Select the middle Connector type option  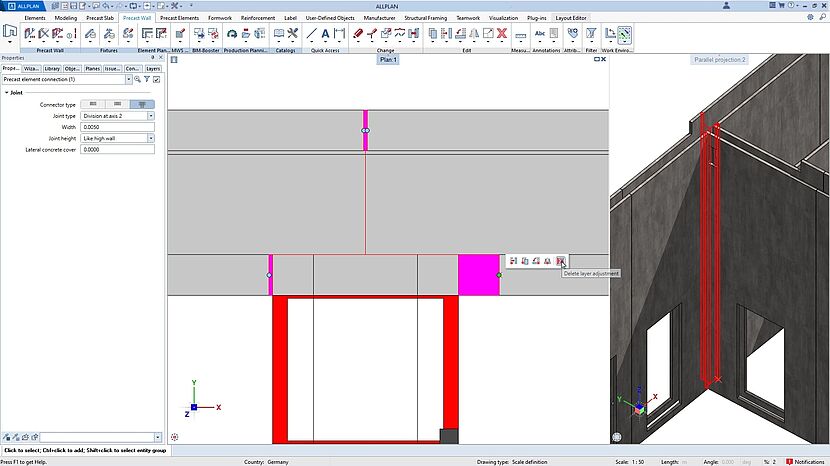[118, 104]
